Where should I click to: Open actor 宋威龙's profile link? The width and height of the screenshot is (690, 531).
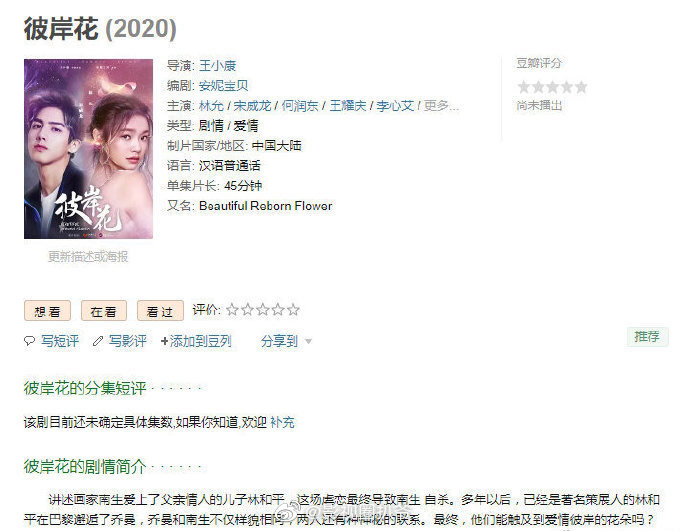coord(252,106)
